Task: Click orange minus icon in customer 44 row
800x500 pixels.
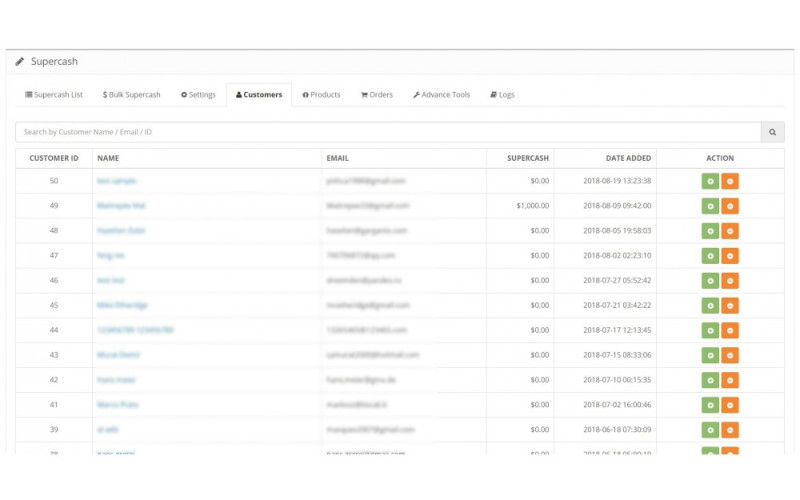Action: pyautogui.click(x=730, y=331)
